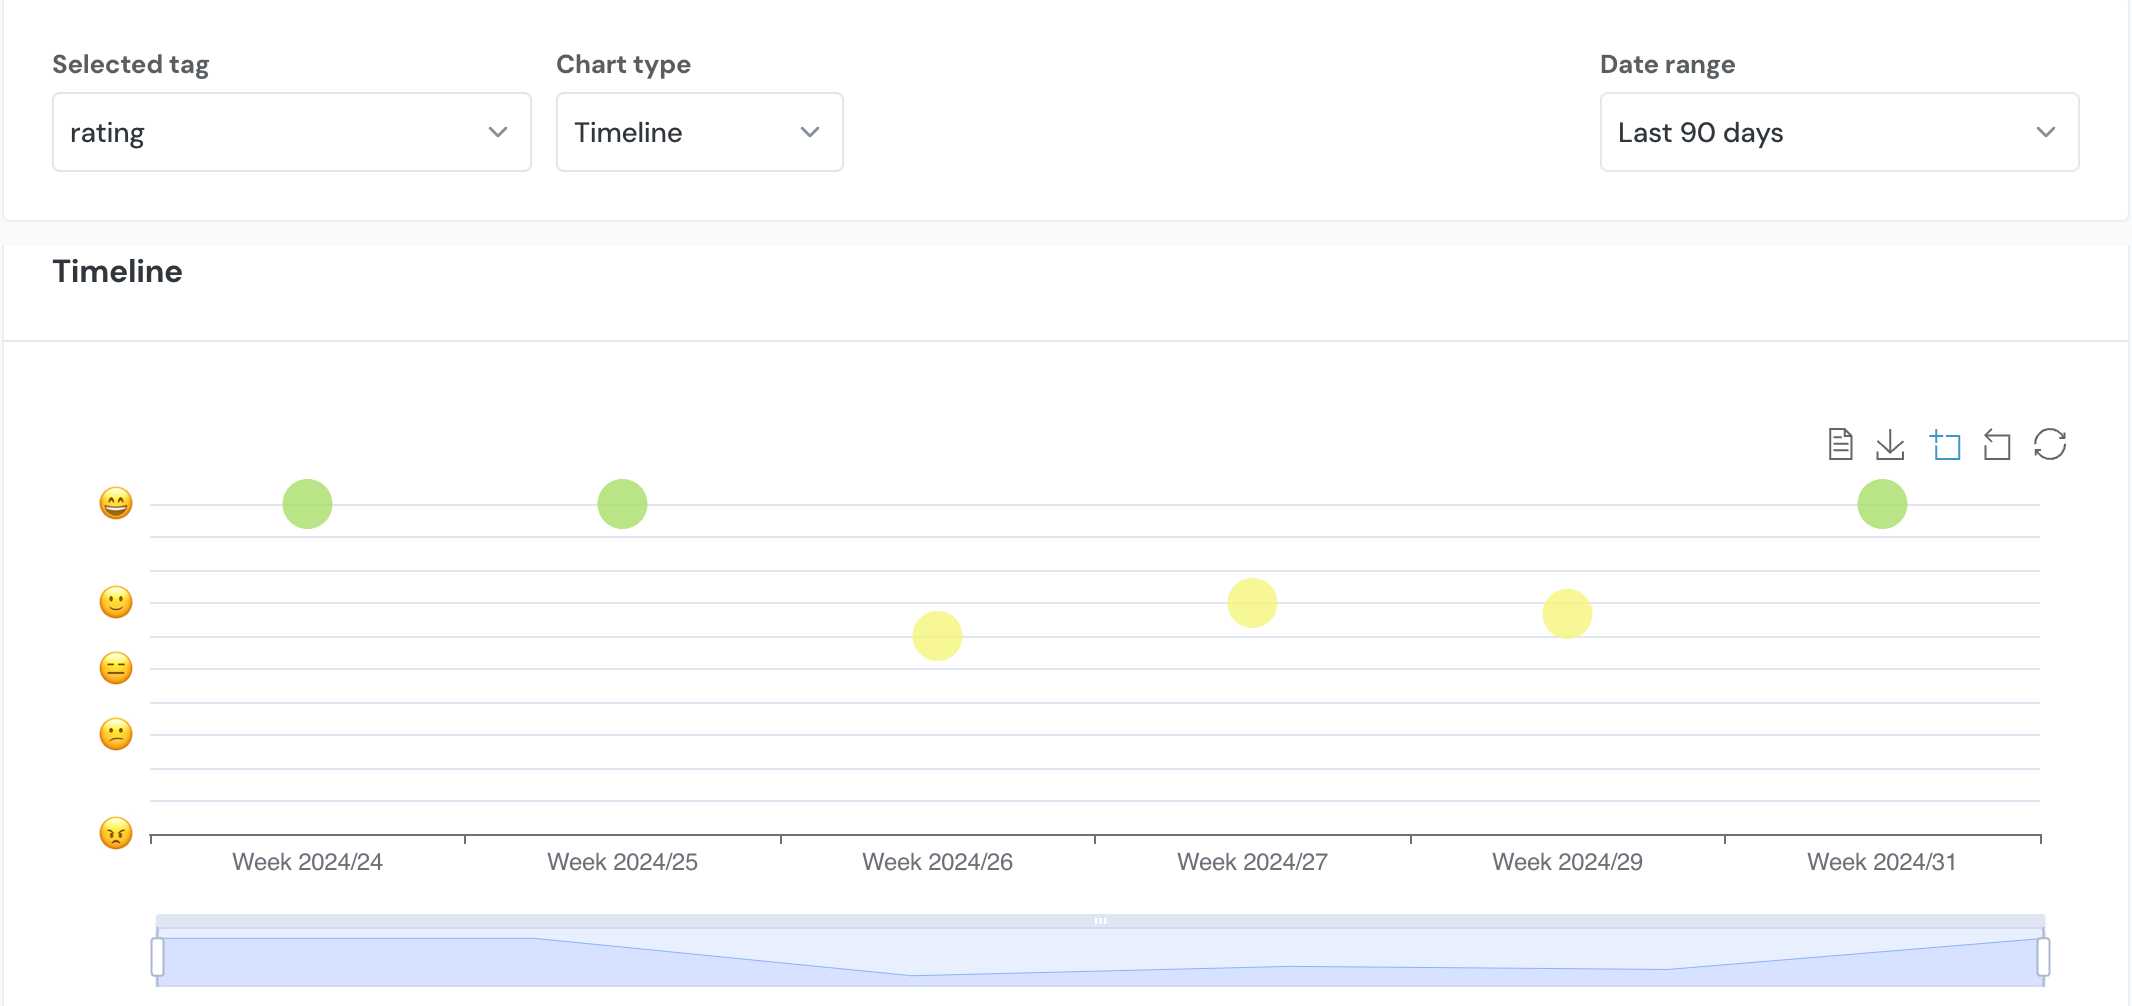This screenshot has height=1006, width=2132.
Task: Click the left handle of zoom slider
Action: pos(158,956)
